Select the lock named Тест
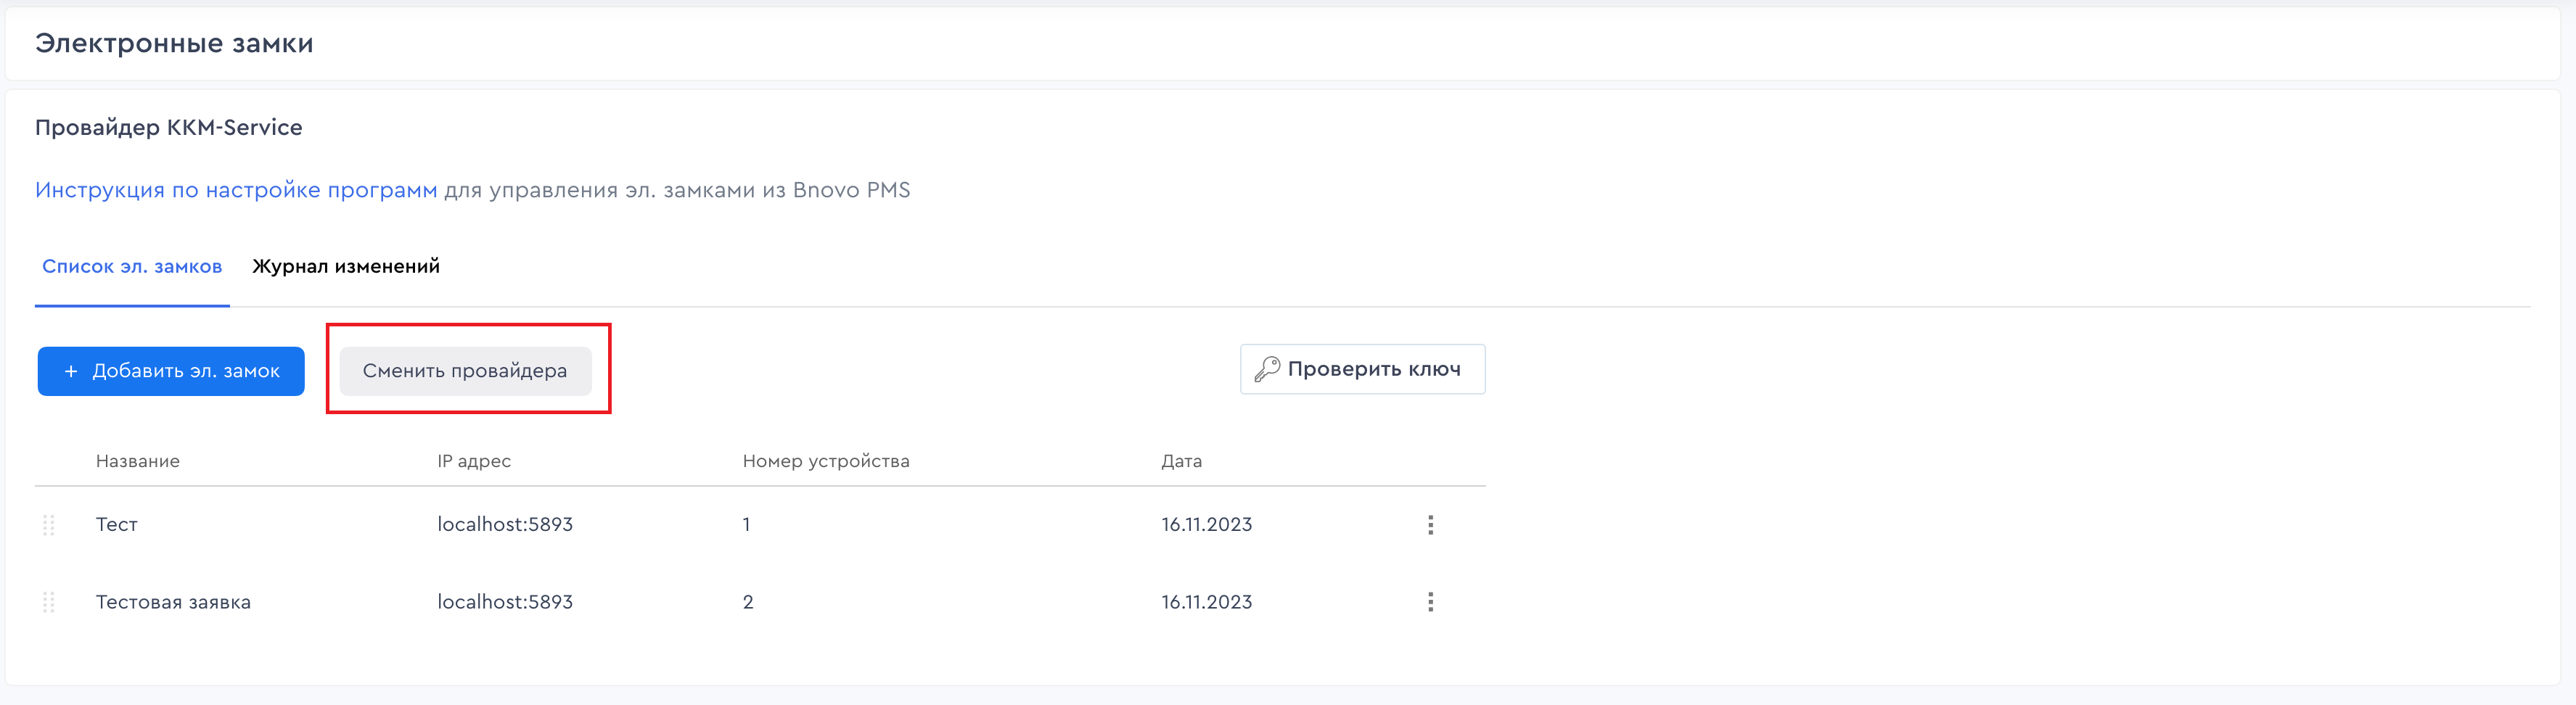 (x=117, y=525)
